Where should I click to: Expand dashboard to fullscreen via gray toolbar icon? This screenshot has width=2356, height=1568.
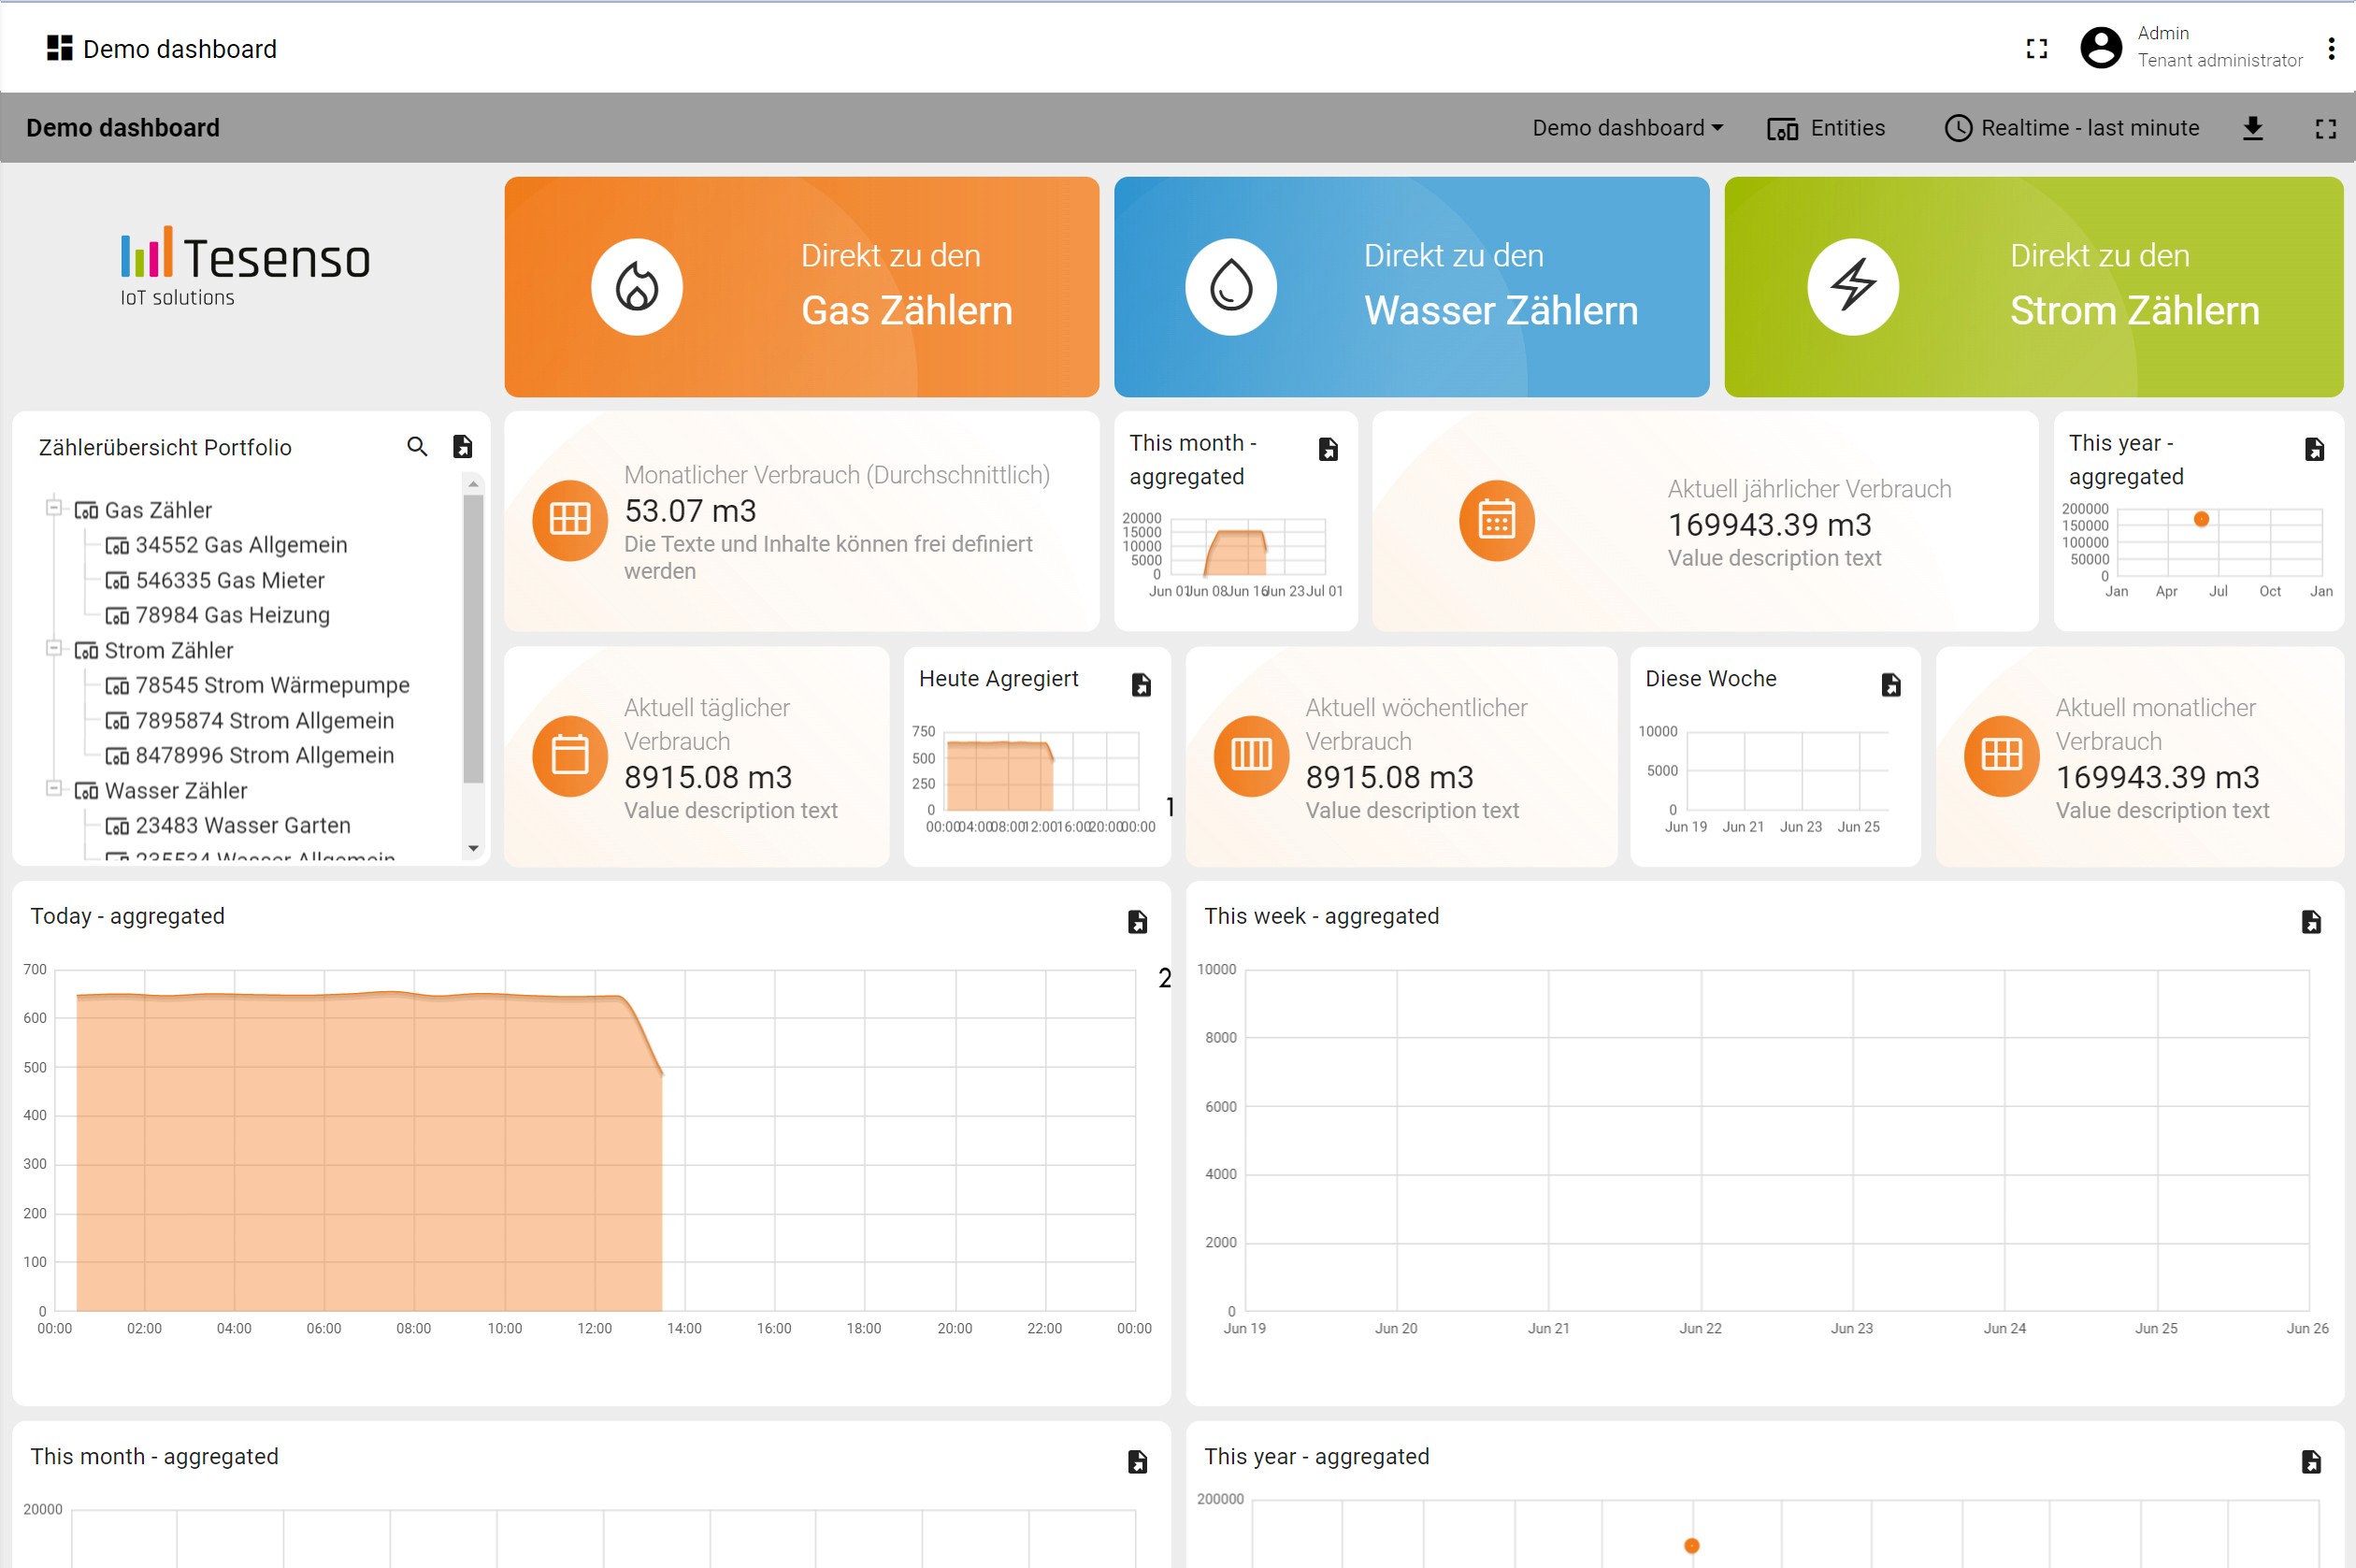pyautogui.click(x=2325, y=128)
